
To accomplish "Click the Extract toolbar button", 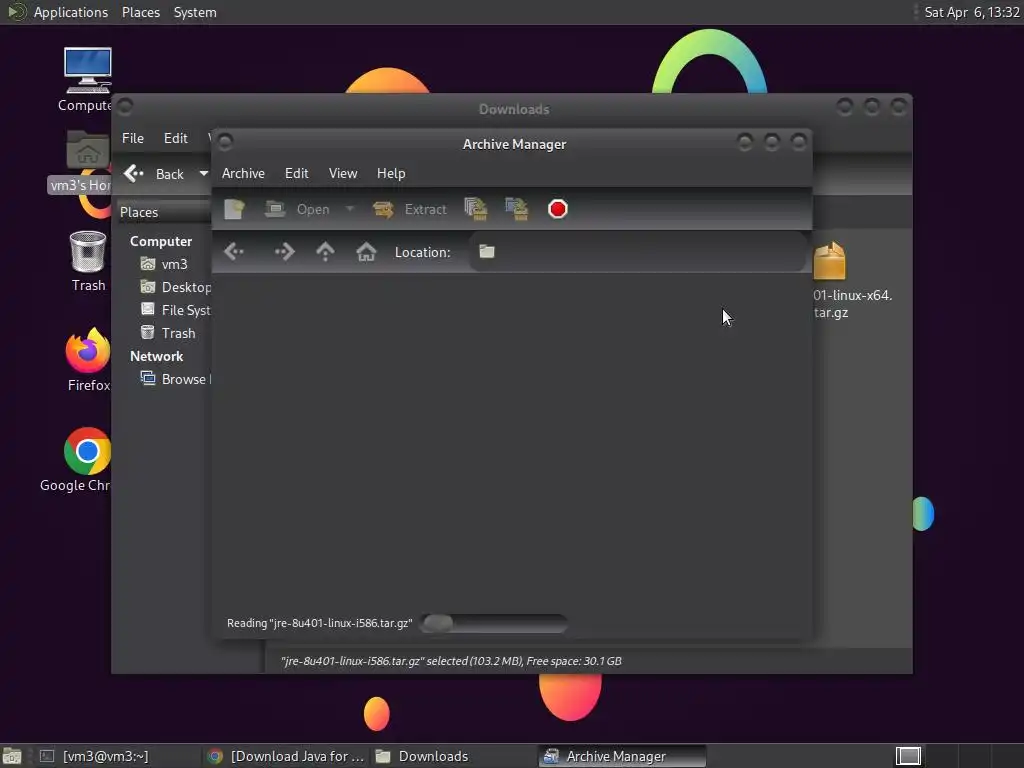I will click(409, 209).
